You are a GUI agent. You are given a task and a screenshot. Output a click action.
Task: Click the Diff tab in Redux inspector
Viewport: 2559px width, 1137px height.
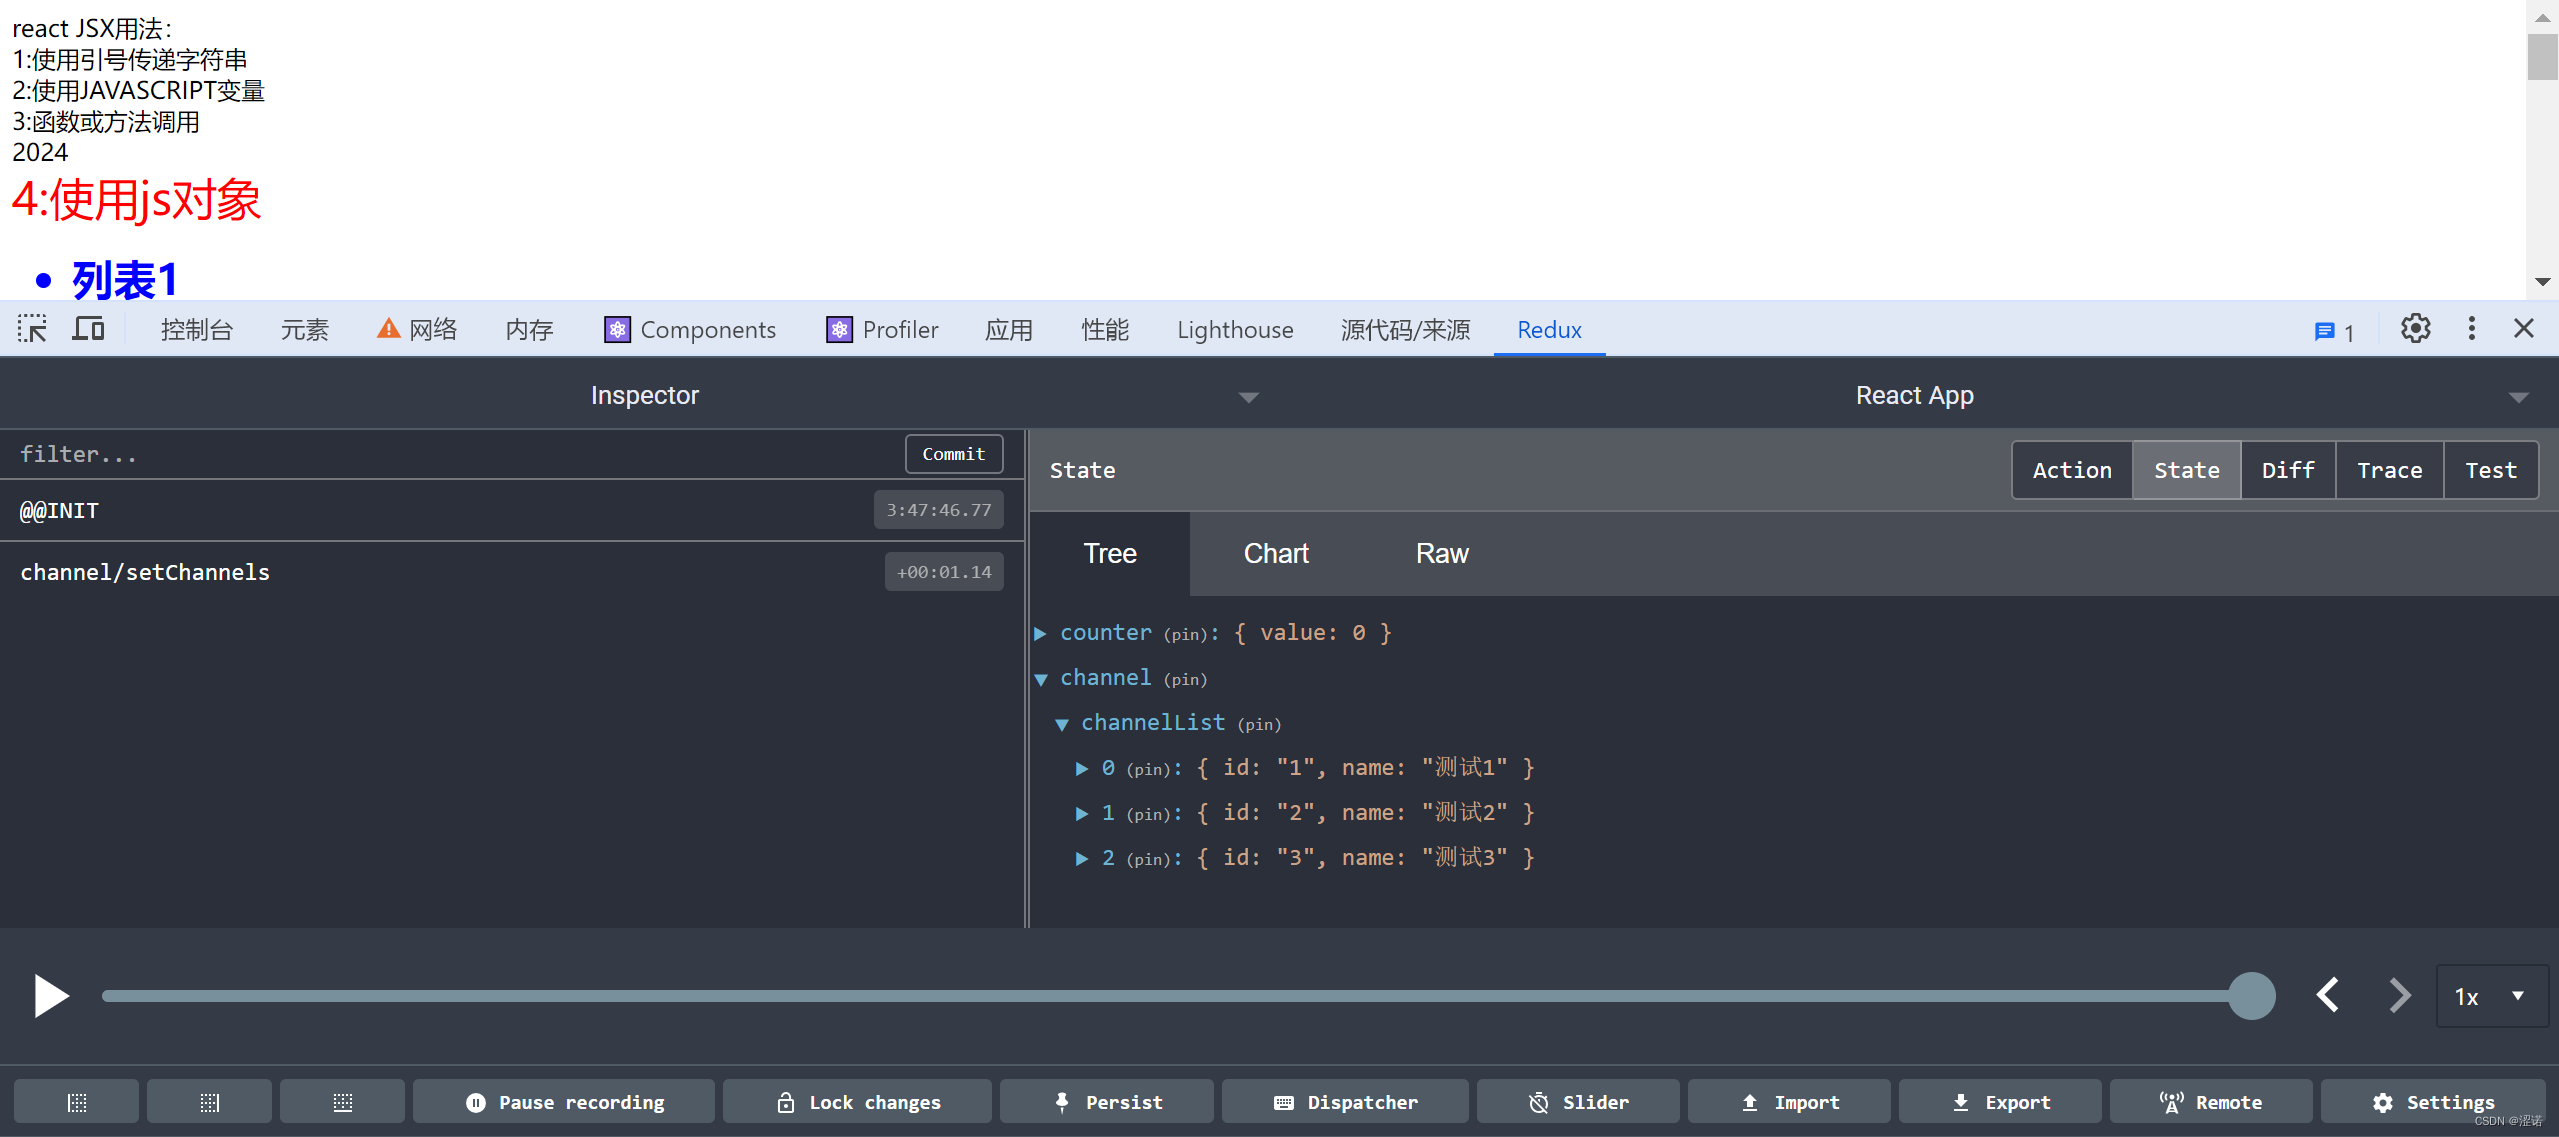click(x=2288, y=470)
